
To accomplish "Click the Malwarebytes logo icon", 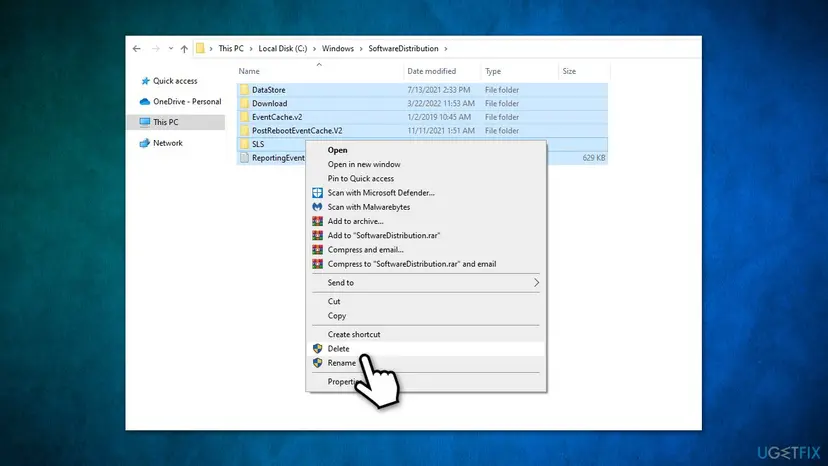I will pyautogui.click(x=317, y=207).
